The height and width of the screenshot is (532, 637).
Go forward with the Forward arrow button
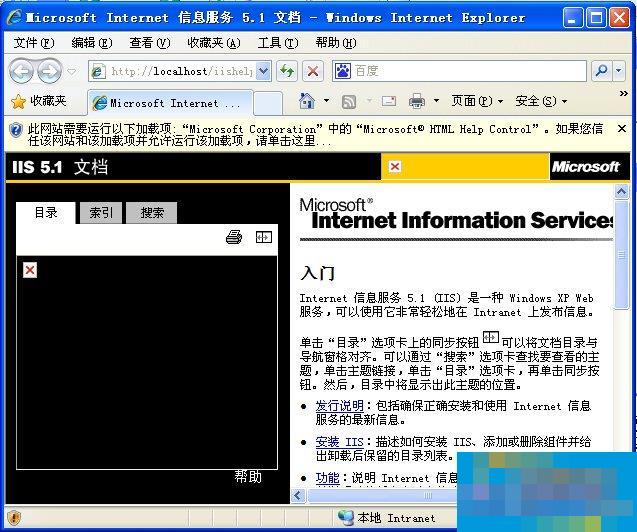pyautogui.click(x=50, y=71)
